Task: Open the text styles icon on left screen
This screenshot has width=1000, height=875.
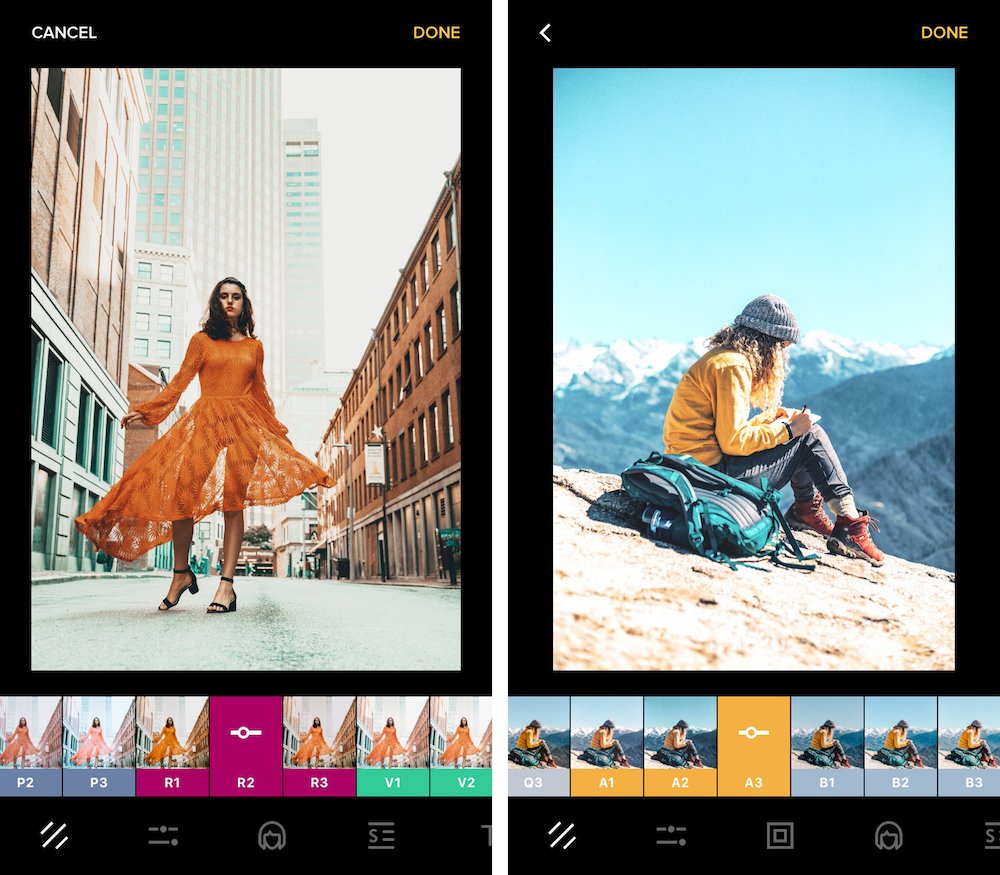Action: click(381, 835)
